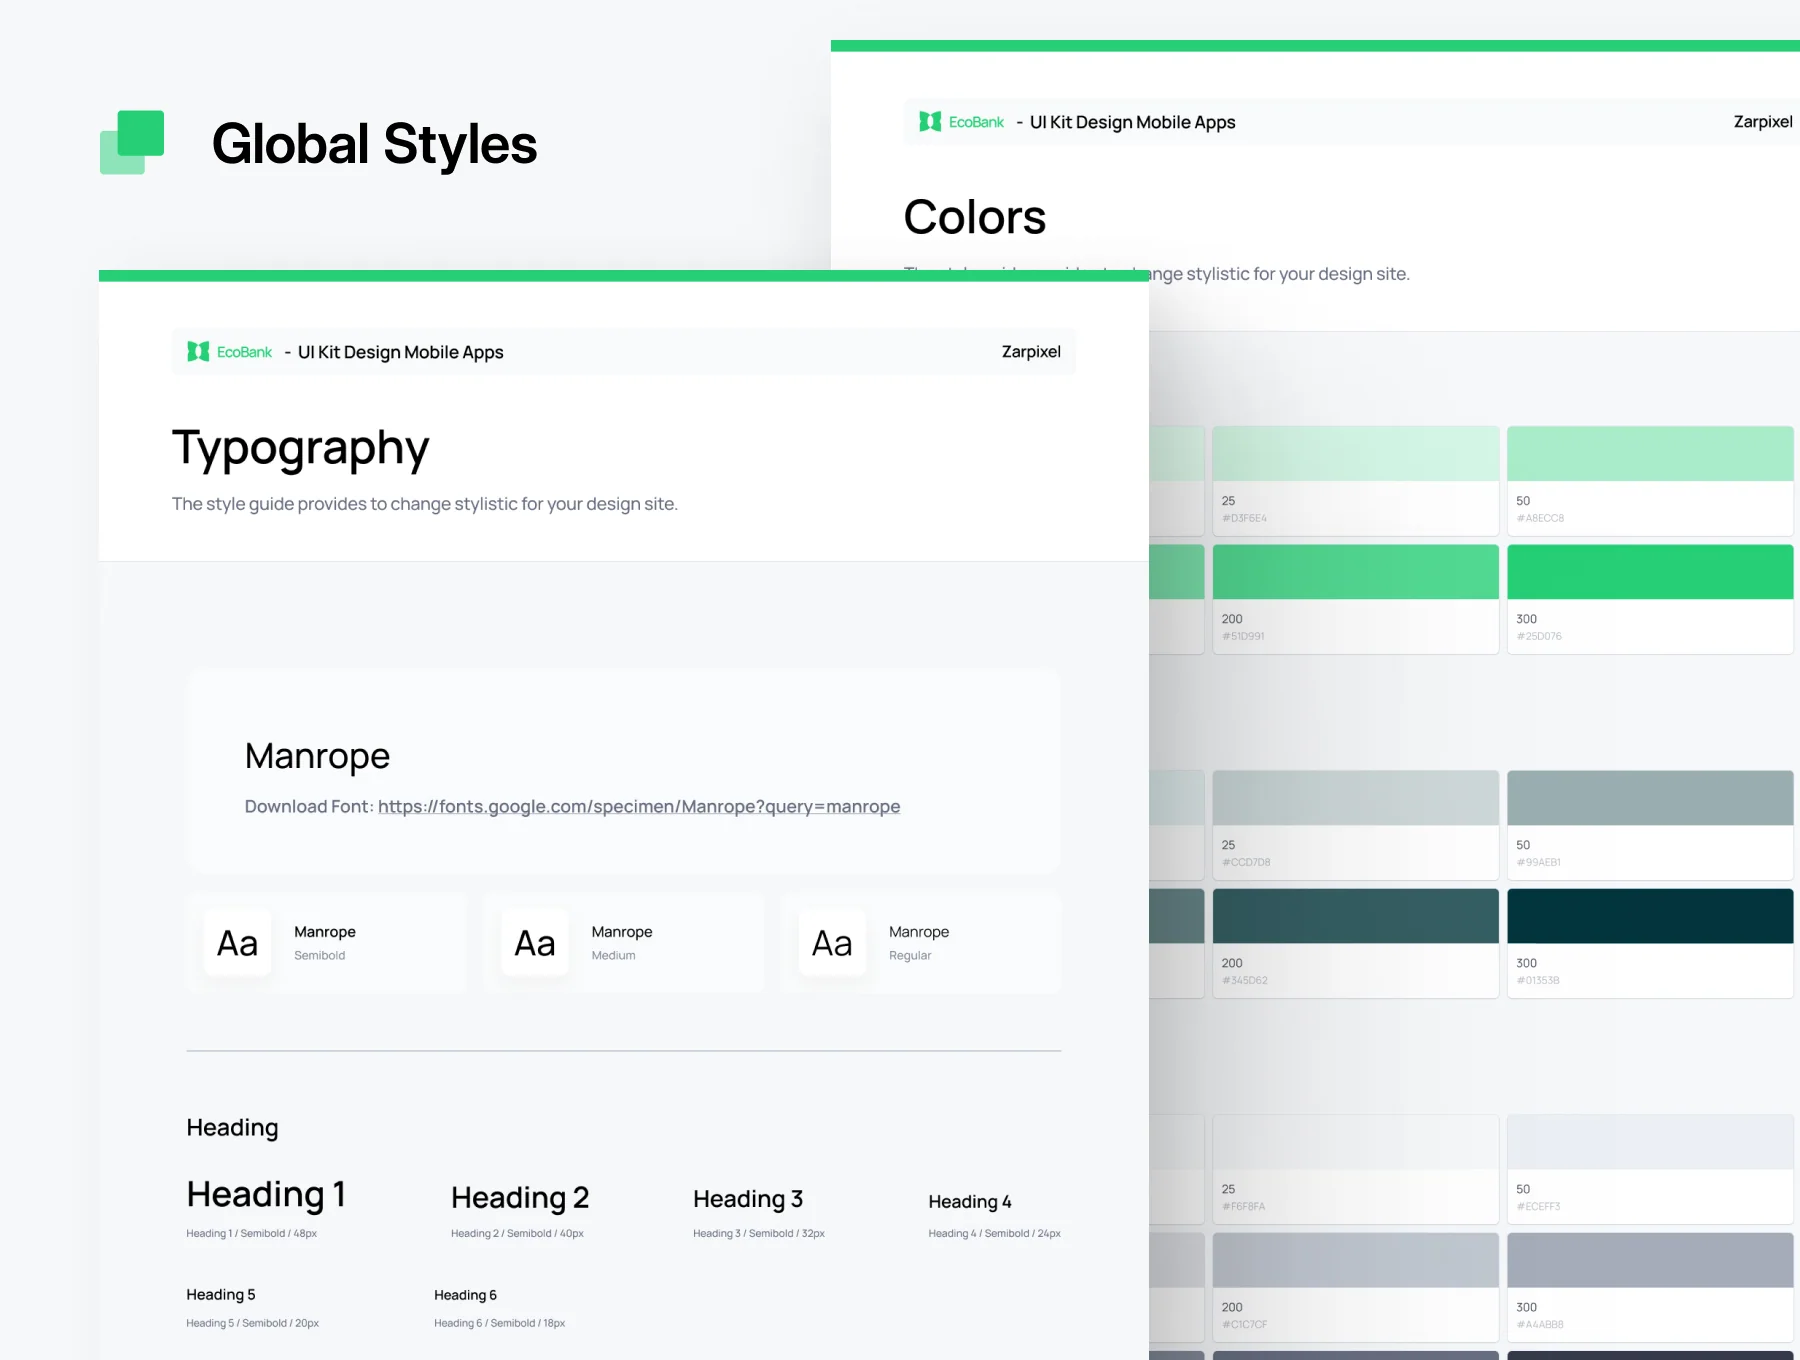Click the Typography page title
The width and height of the screenshot is (1800, 1360).
pos(301,448)
